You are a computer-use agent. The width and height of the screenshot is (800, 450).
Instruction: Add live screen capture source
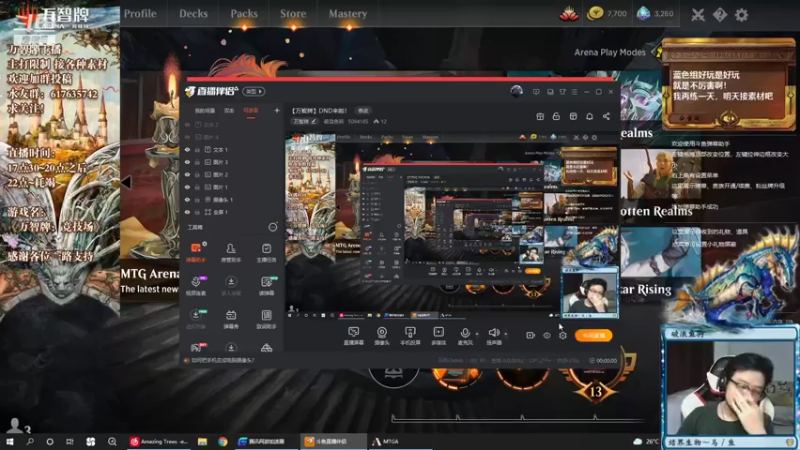(x=354, y=336)
